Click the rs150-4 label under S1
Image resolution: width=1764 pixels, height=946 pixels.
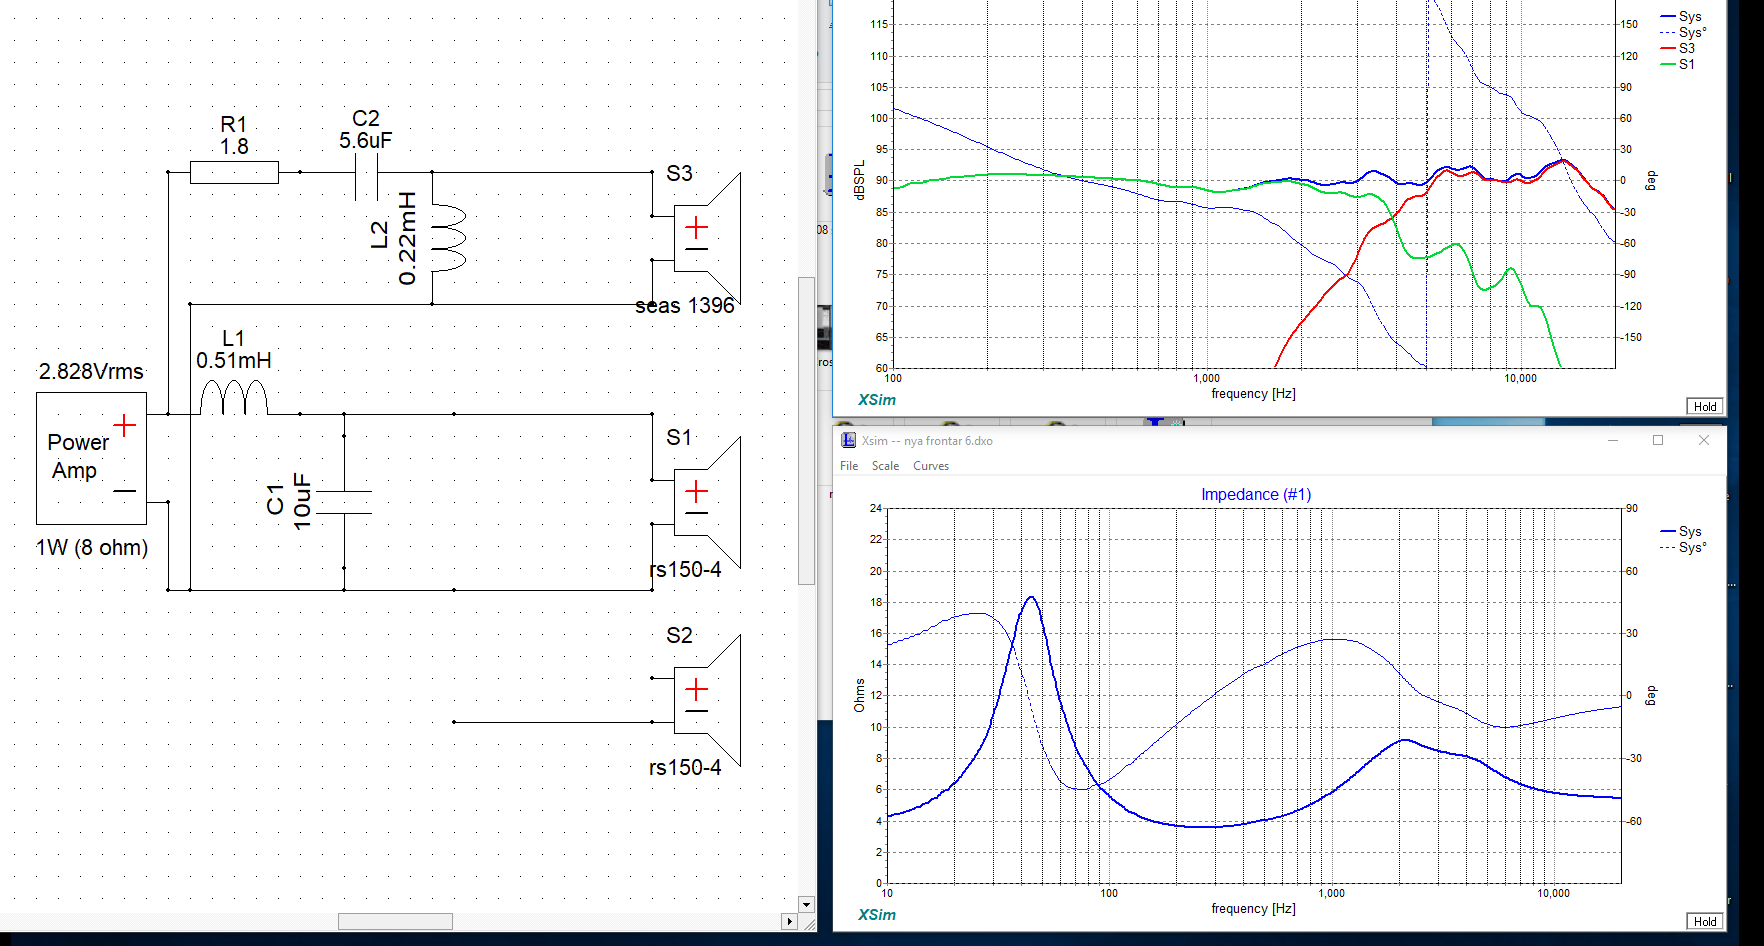(x=685, y=570)
